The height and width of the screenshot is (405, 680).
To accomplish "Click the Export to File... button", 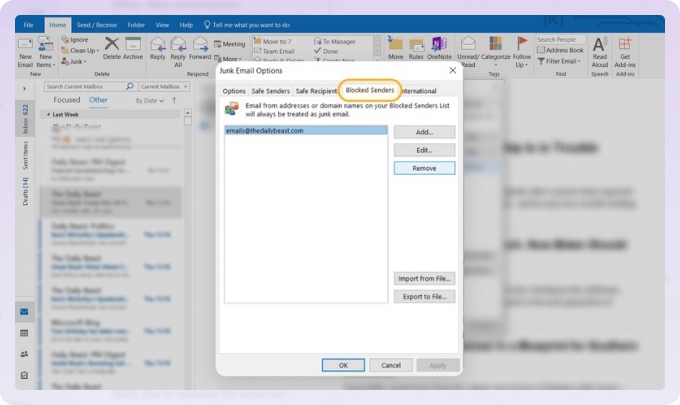I will (424, 297).
